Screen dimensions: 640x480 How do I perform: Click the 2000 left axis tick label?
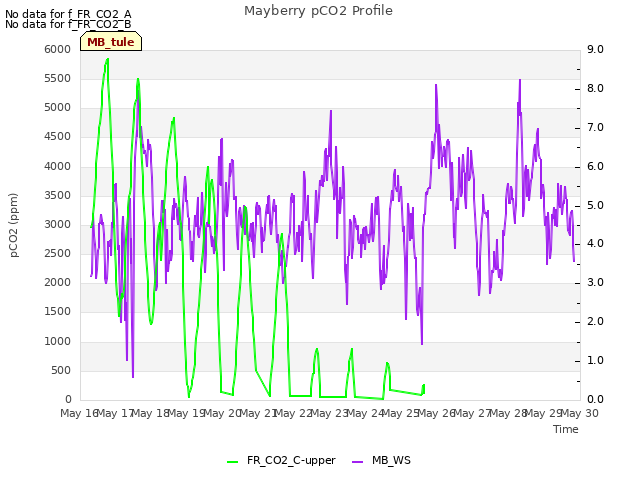pos(58,282)
